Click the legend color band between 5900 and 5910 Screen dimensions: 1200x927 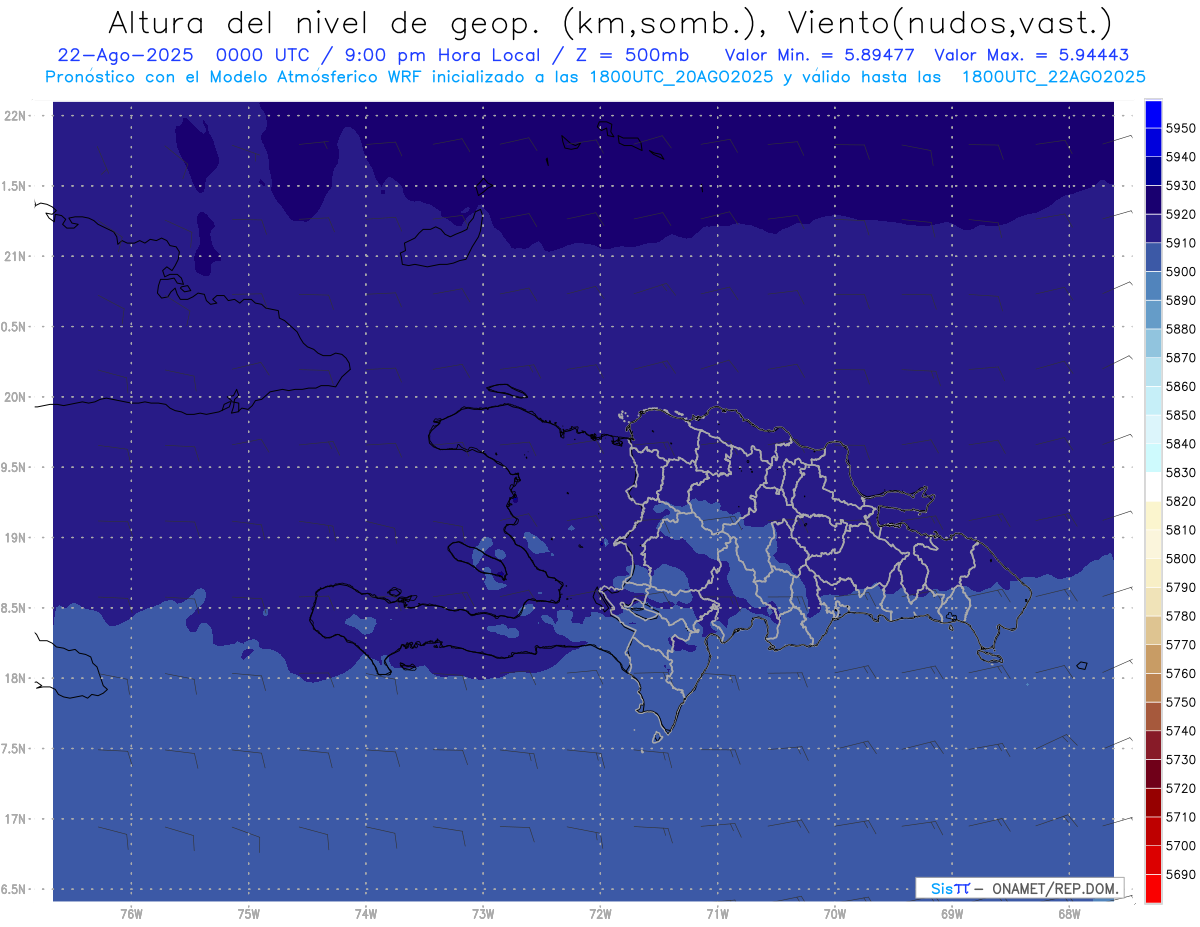point(1153,258)
